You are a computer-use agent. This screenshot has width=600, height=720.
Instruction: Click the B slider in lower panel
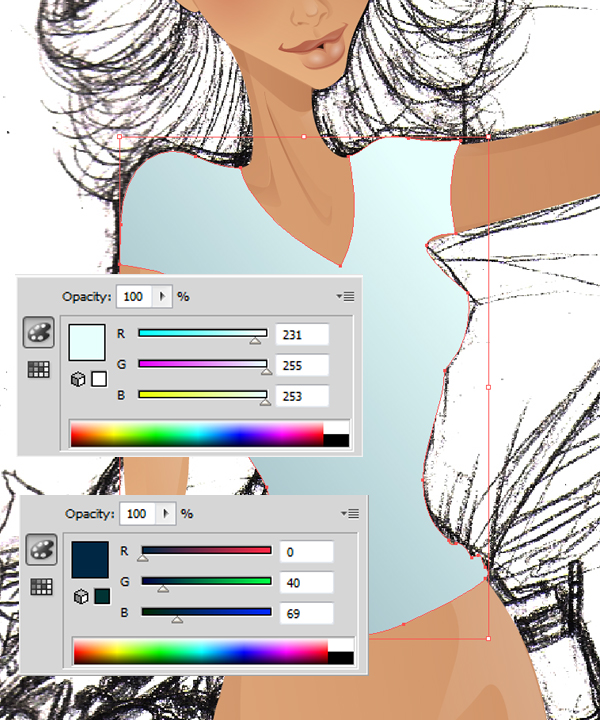click(207, 612)
